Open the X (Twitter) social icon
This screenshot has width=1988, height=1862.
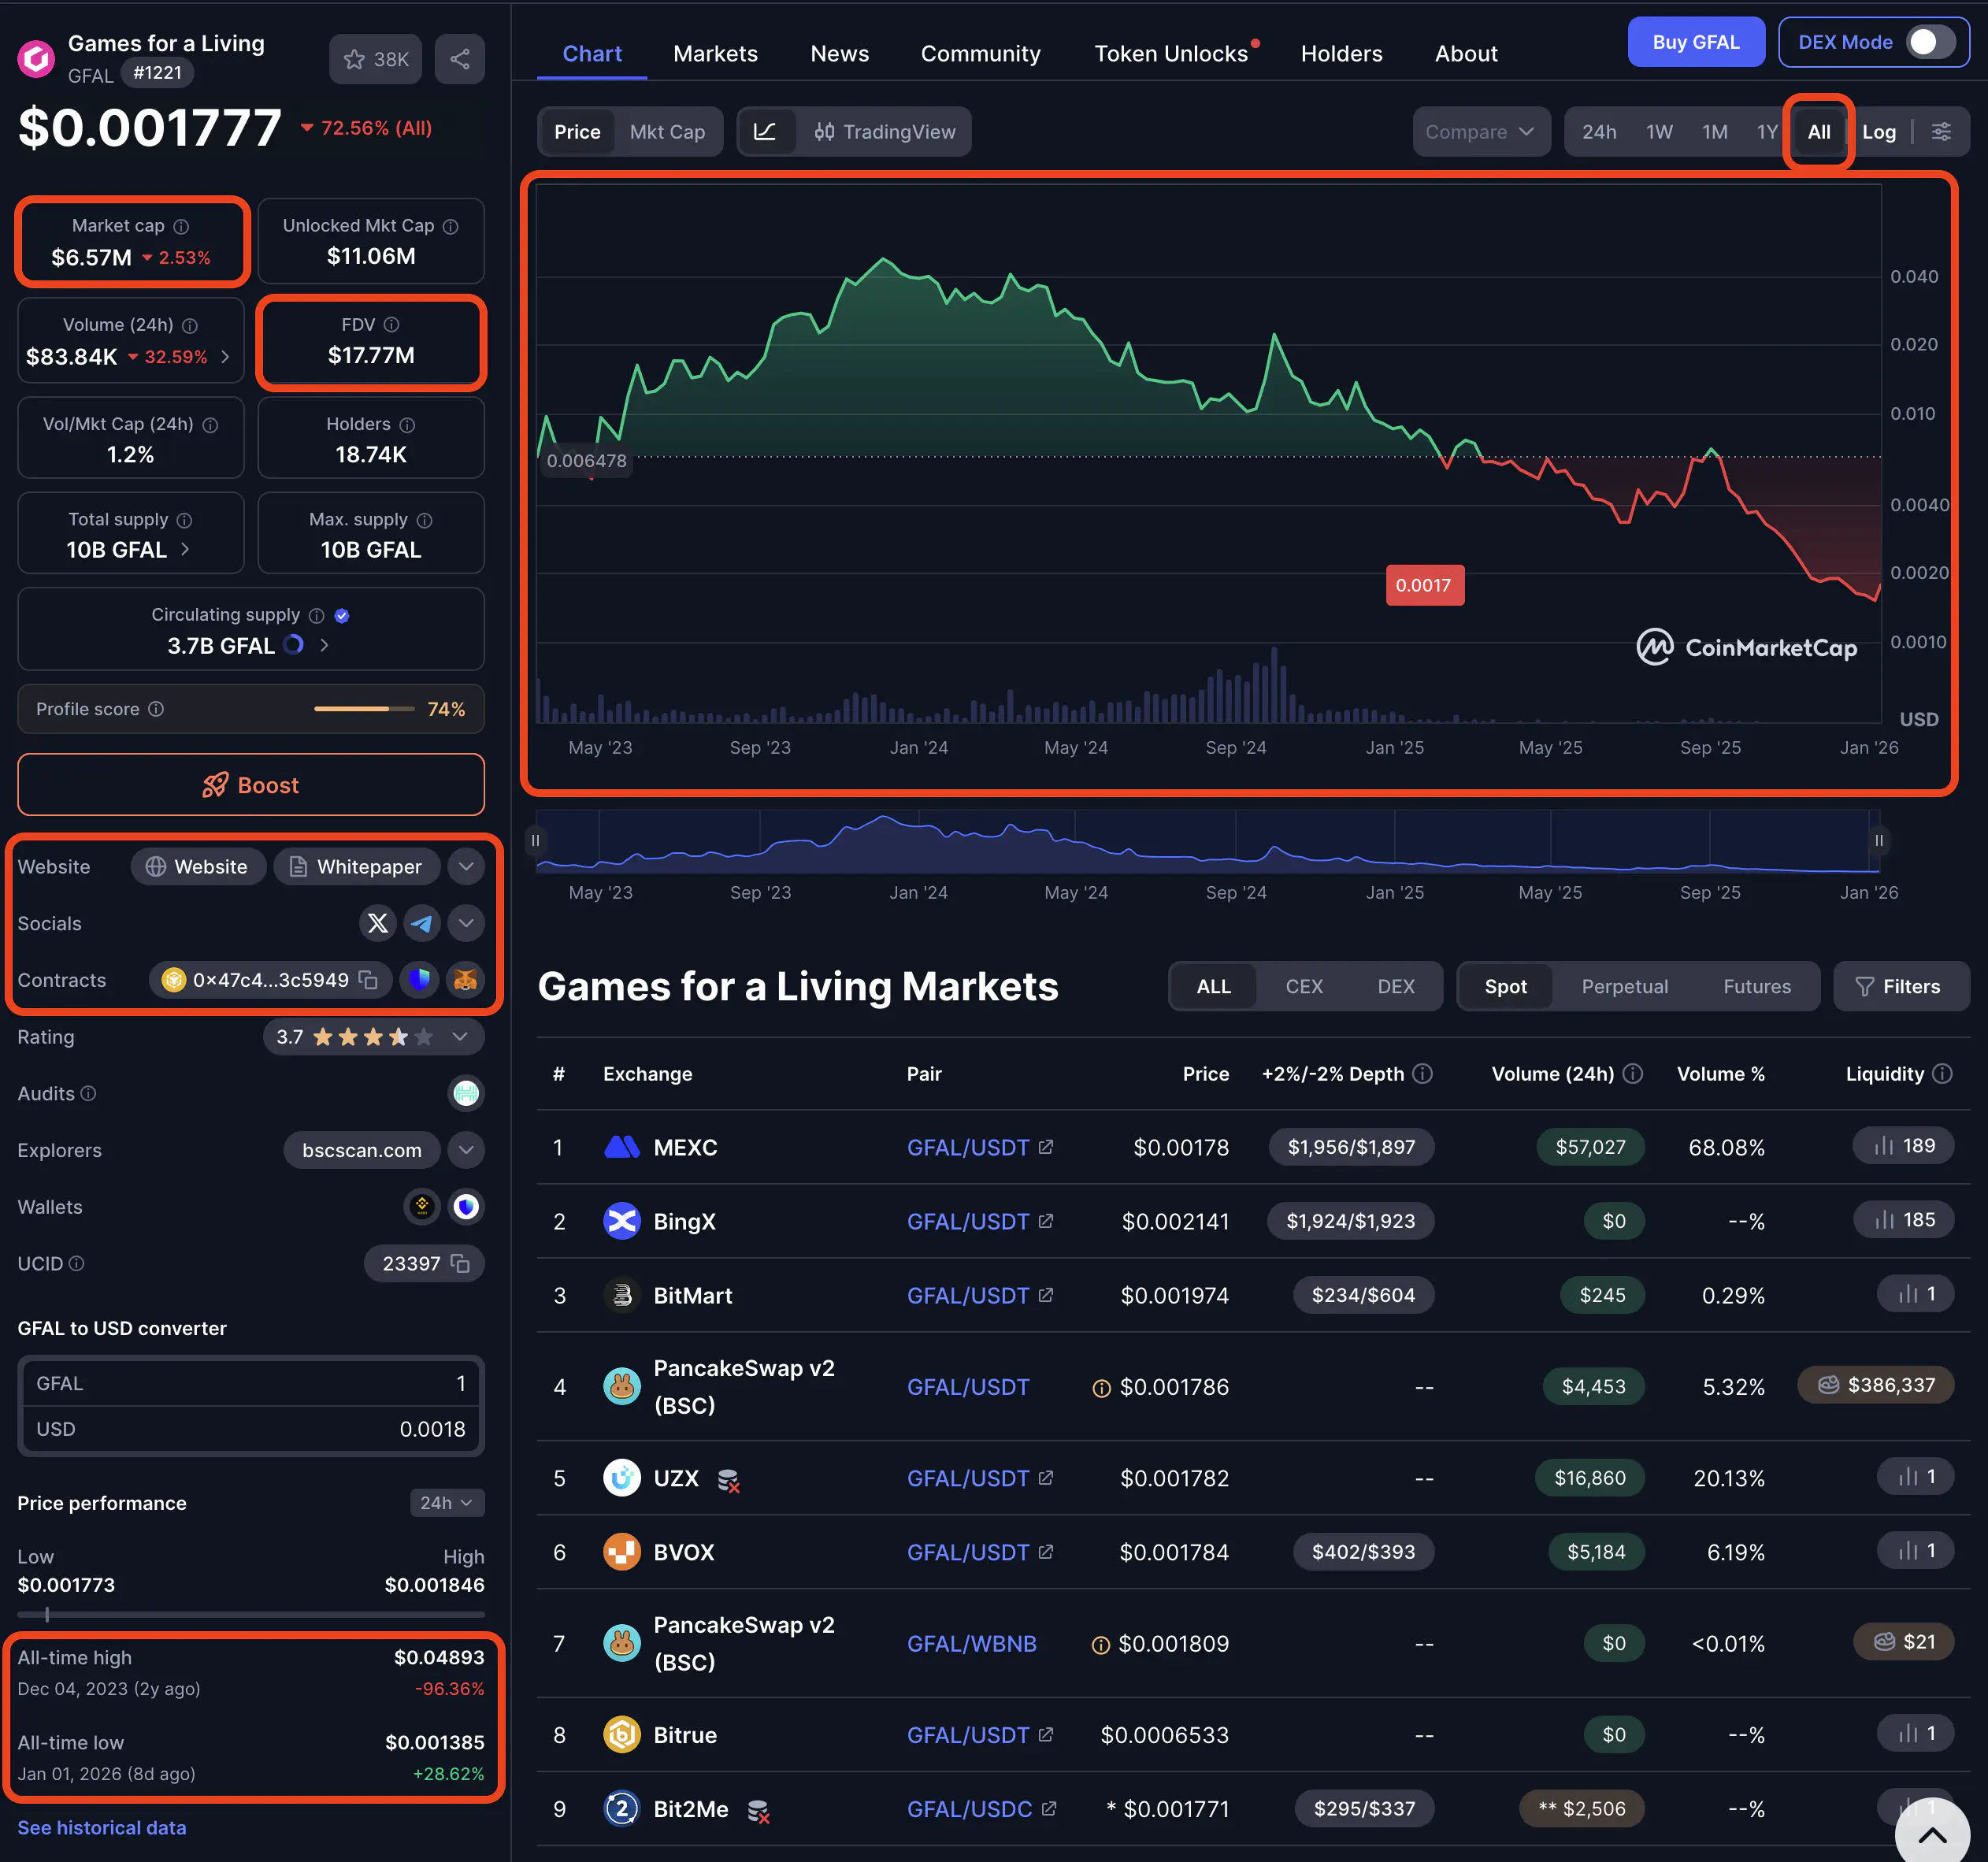[377, 923]
